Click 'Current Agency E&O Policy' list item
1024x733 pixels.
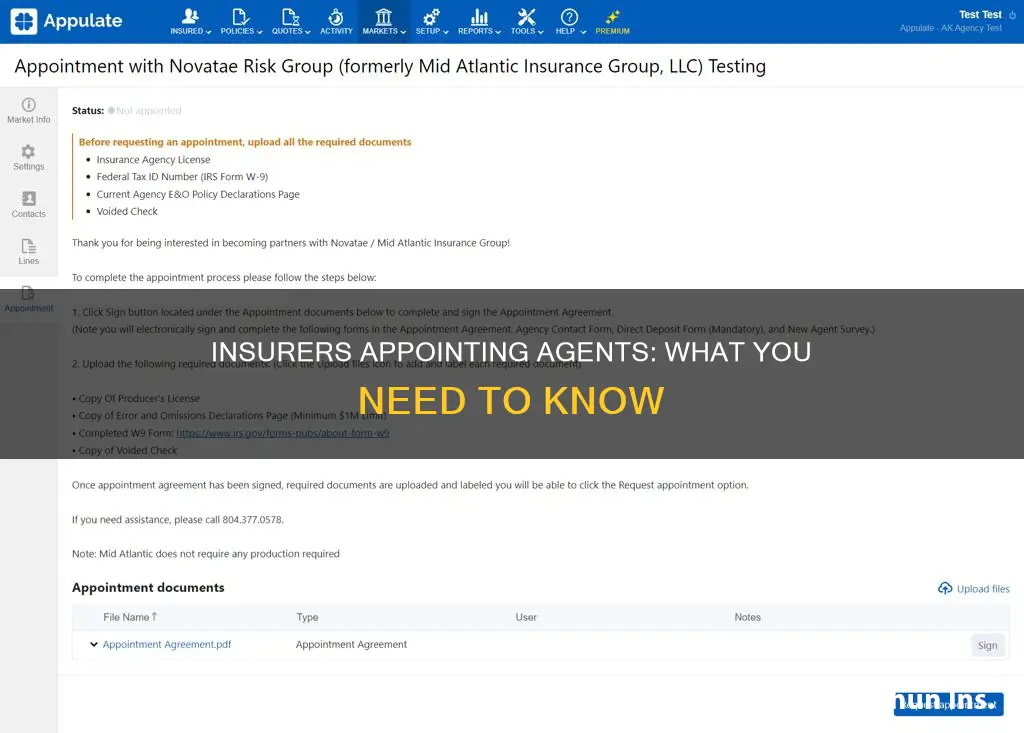(198, 194)
